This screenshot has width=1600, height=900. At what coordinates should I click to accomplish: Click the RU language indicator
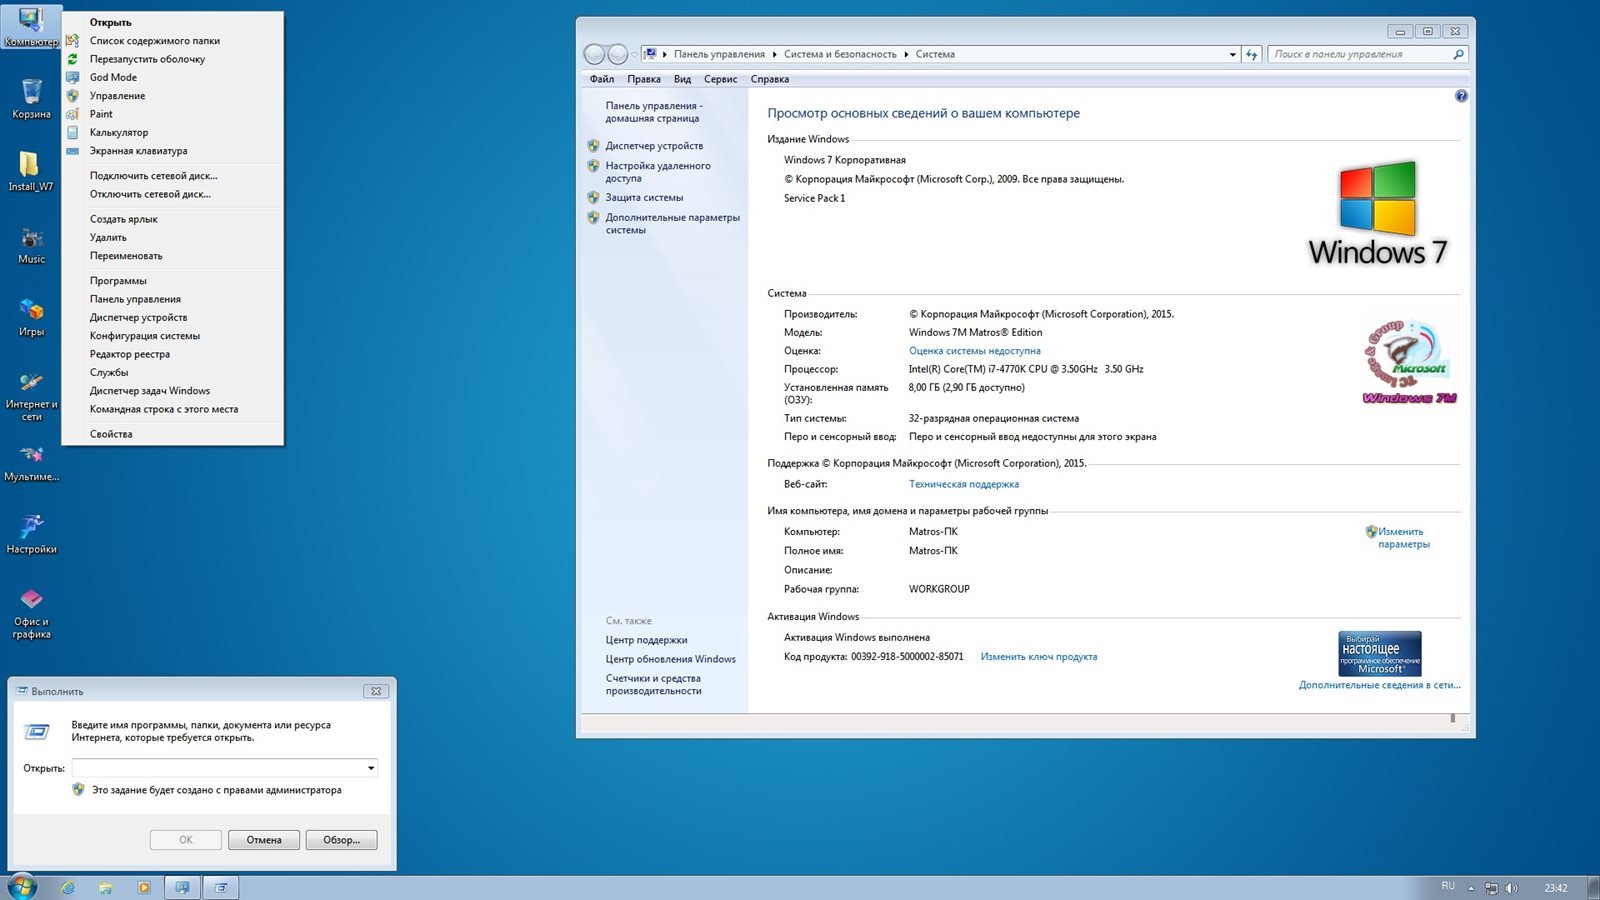1448,886
